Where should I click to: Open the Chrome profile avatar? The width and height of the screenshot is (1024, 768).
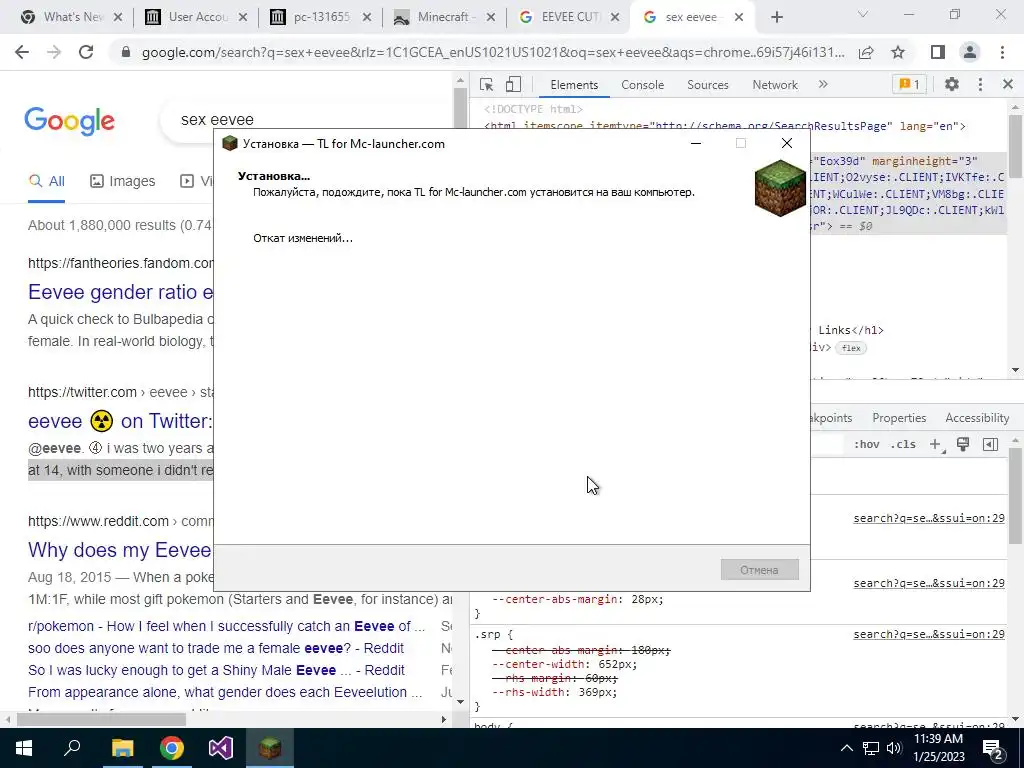[970, 52]
